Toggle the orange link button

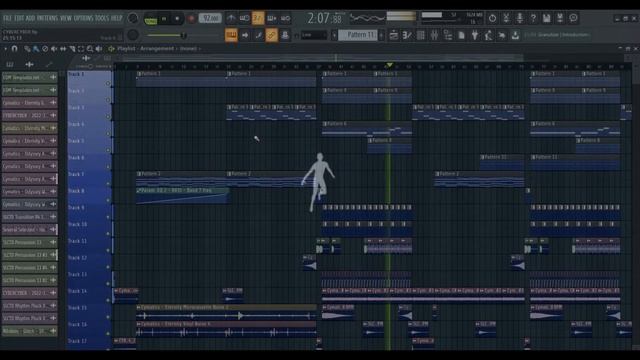point(271,35)
